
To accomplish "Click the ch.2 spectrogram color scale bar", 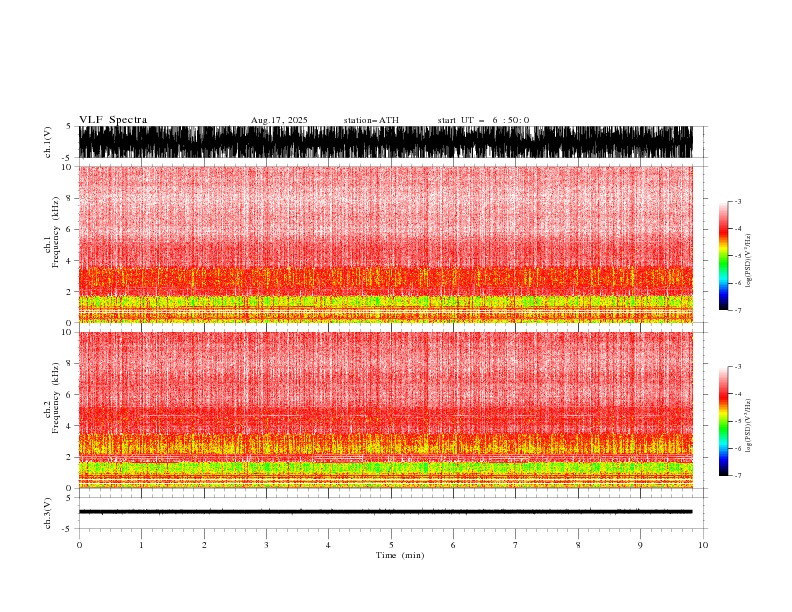I will click(x=723, y=421).
